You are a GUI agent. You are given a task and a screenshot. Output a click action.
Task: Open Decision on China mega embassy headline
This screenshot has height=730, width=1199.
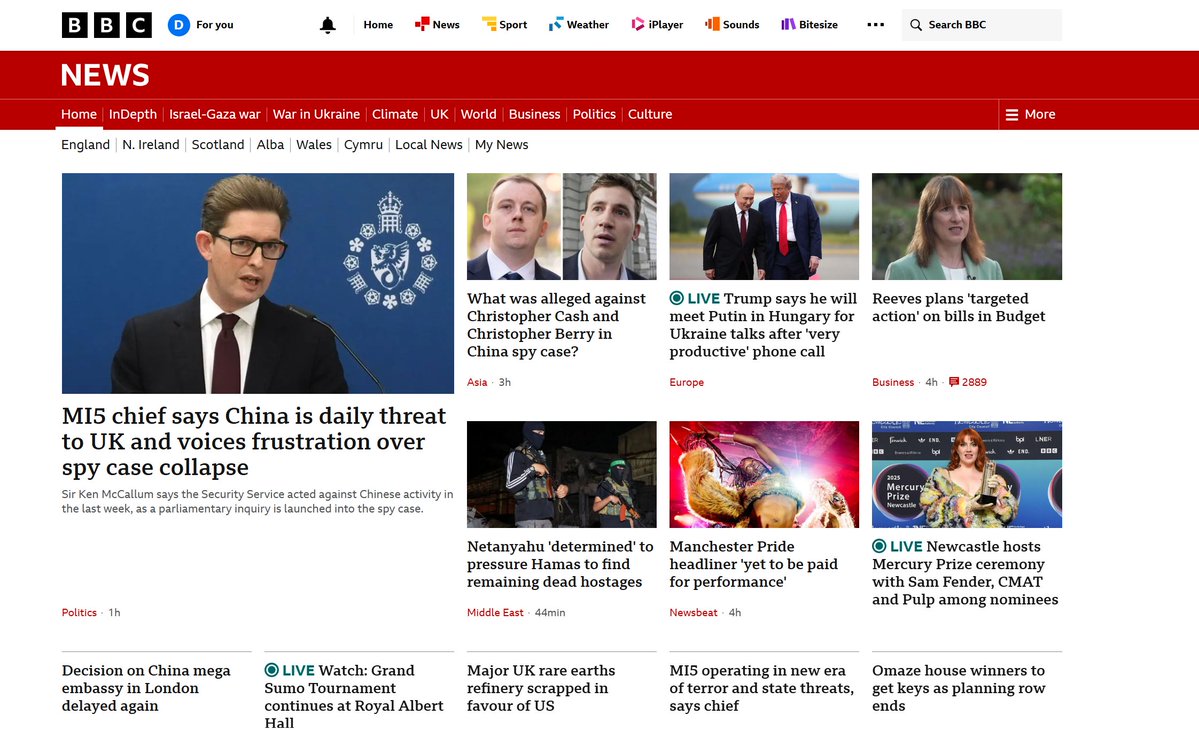(146, 688)
